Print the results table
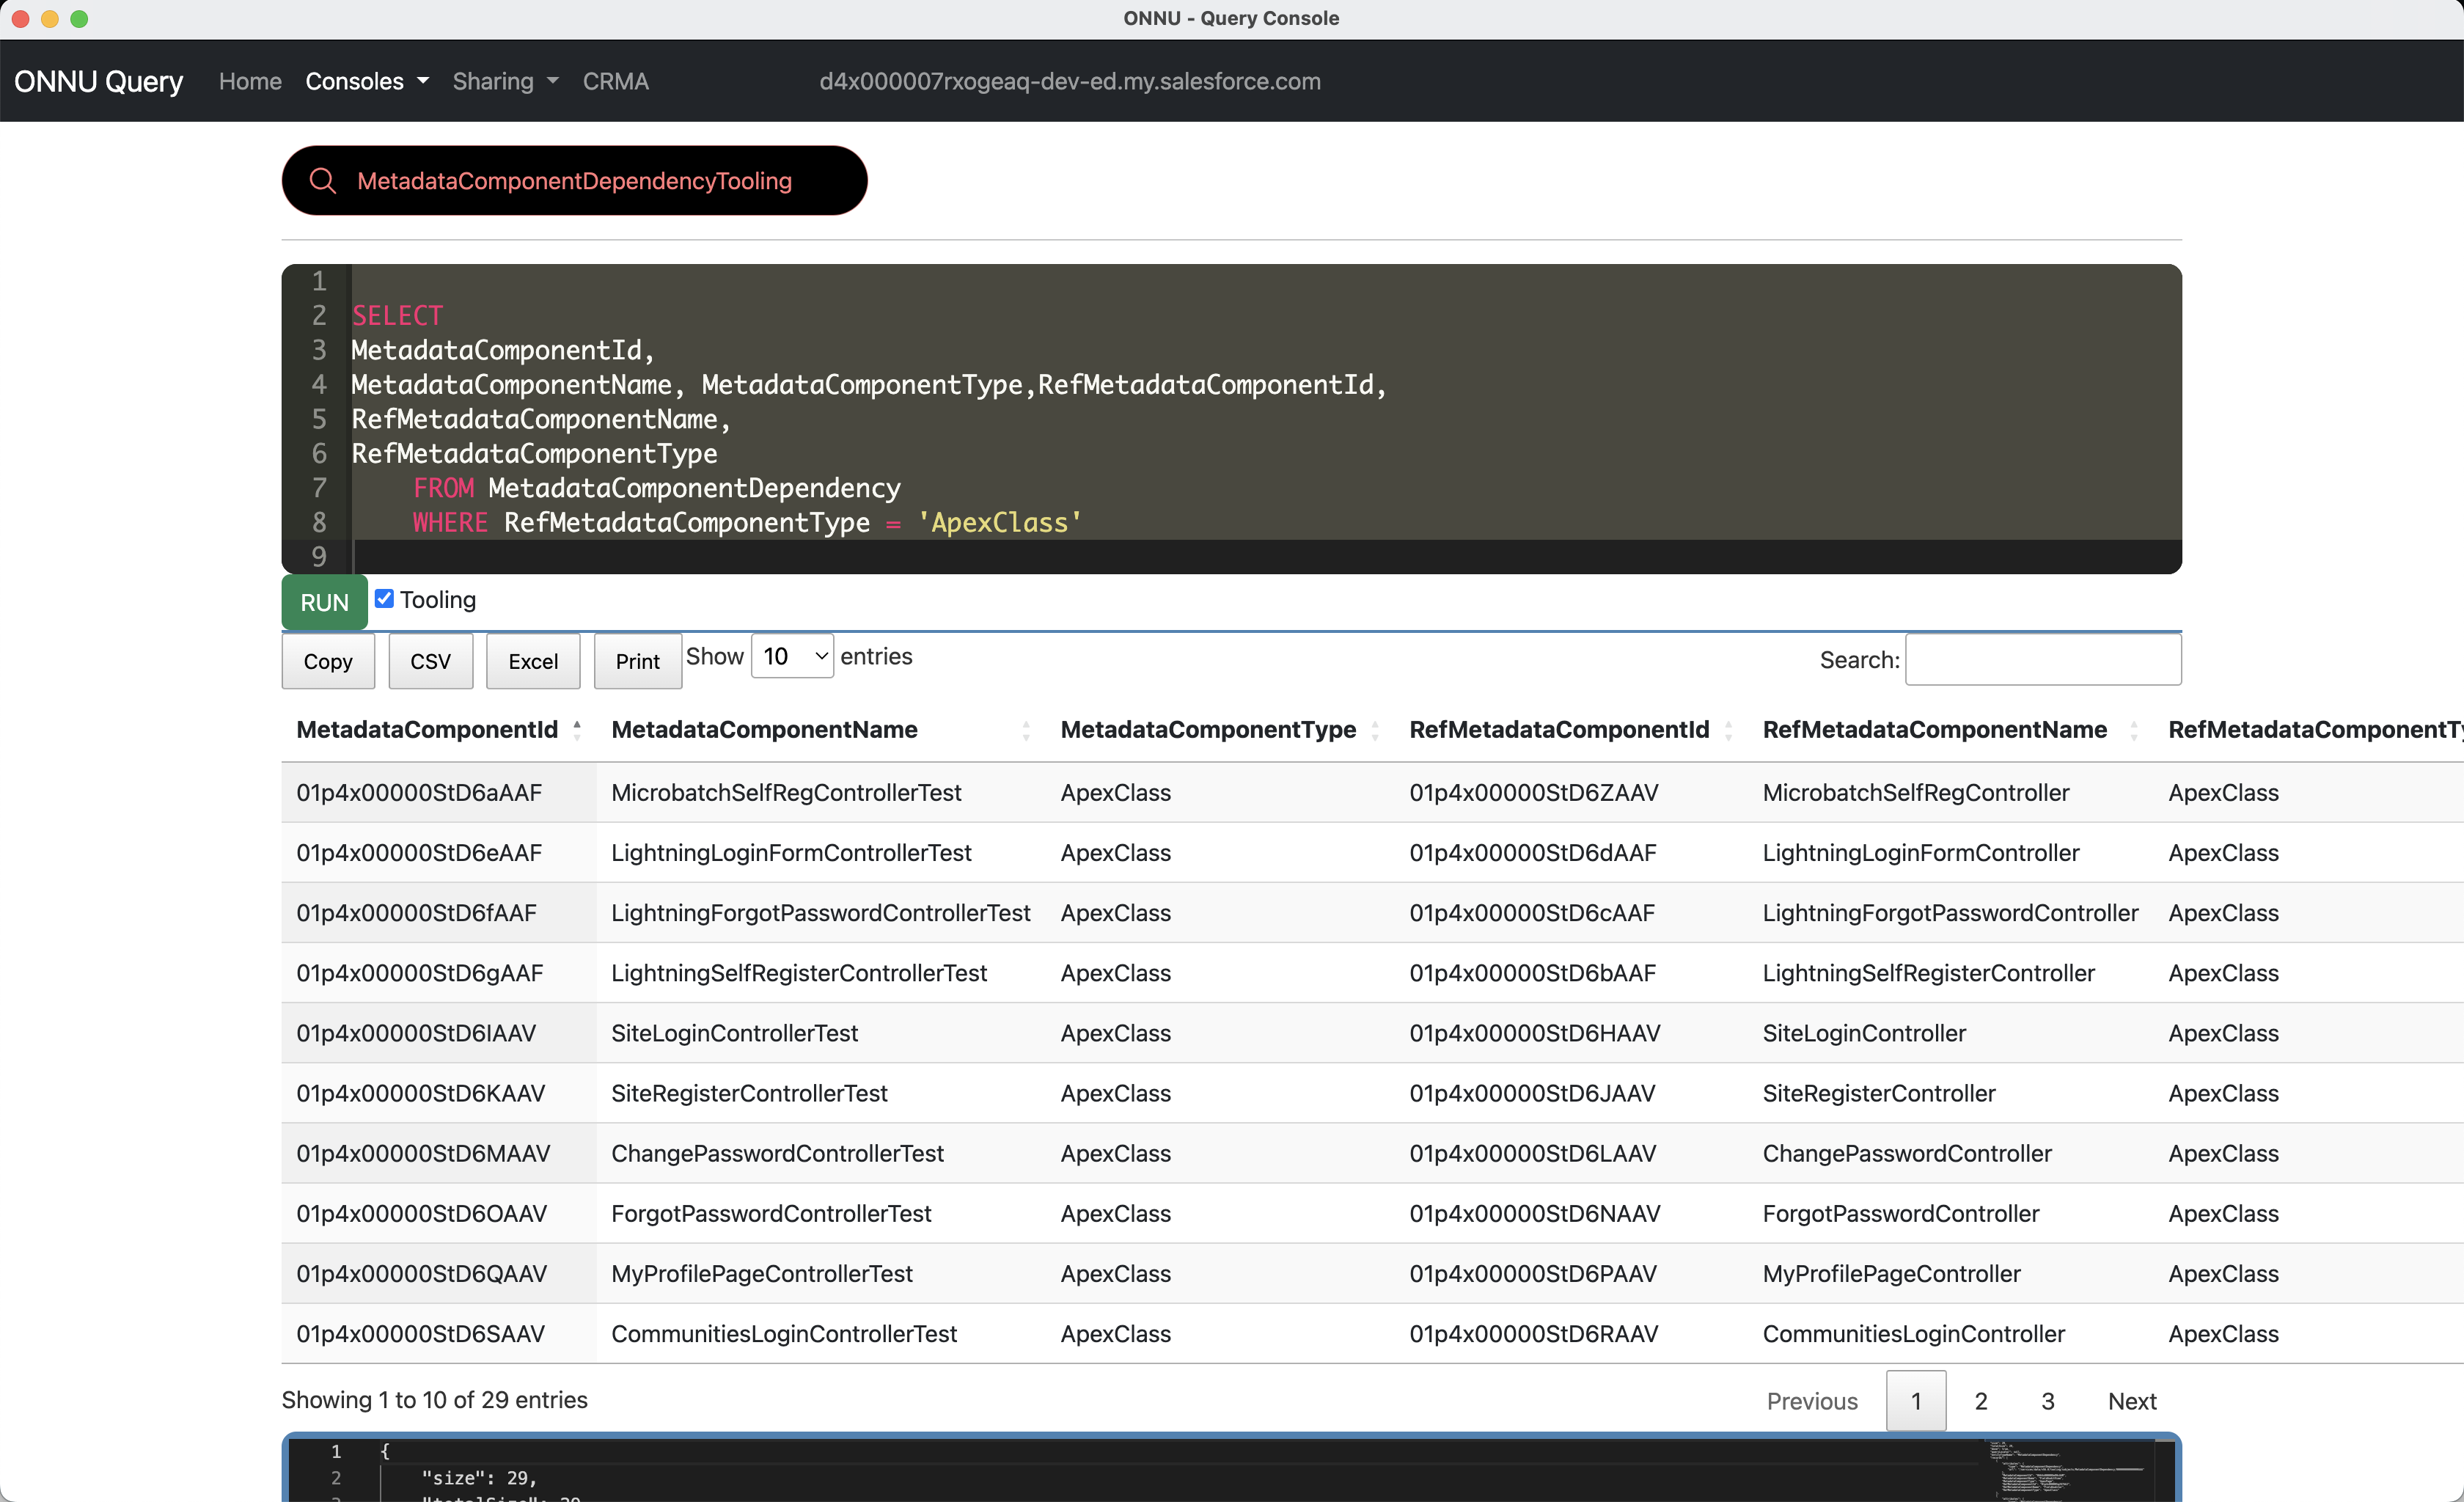Screen dimensions: 2464x1502 coord(637,661)
